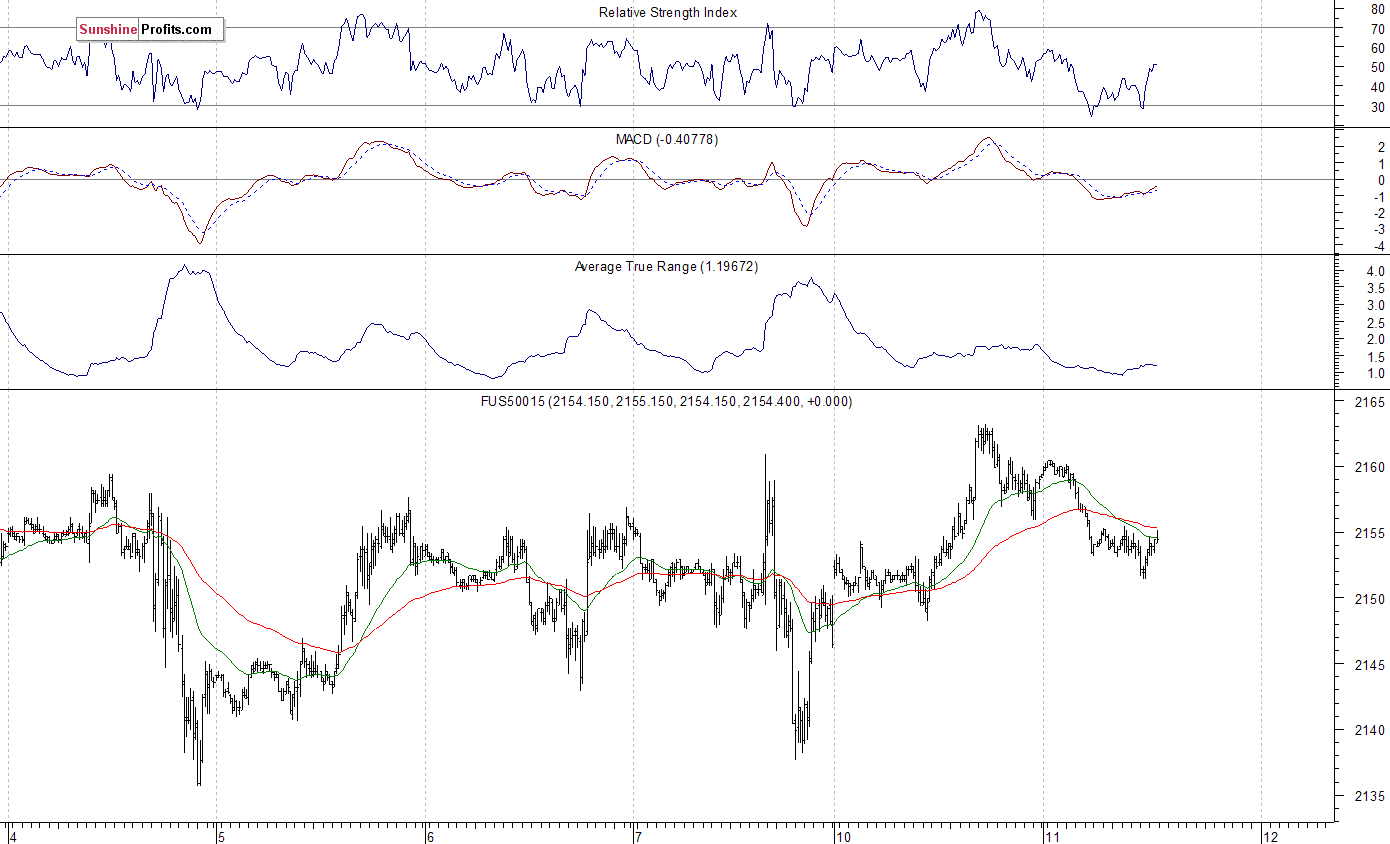Click price axis label 2155
Screen dimensions: 1390x844
click(x=1371, y=533)
